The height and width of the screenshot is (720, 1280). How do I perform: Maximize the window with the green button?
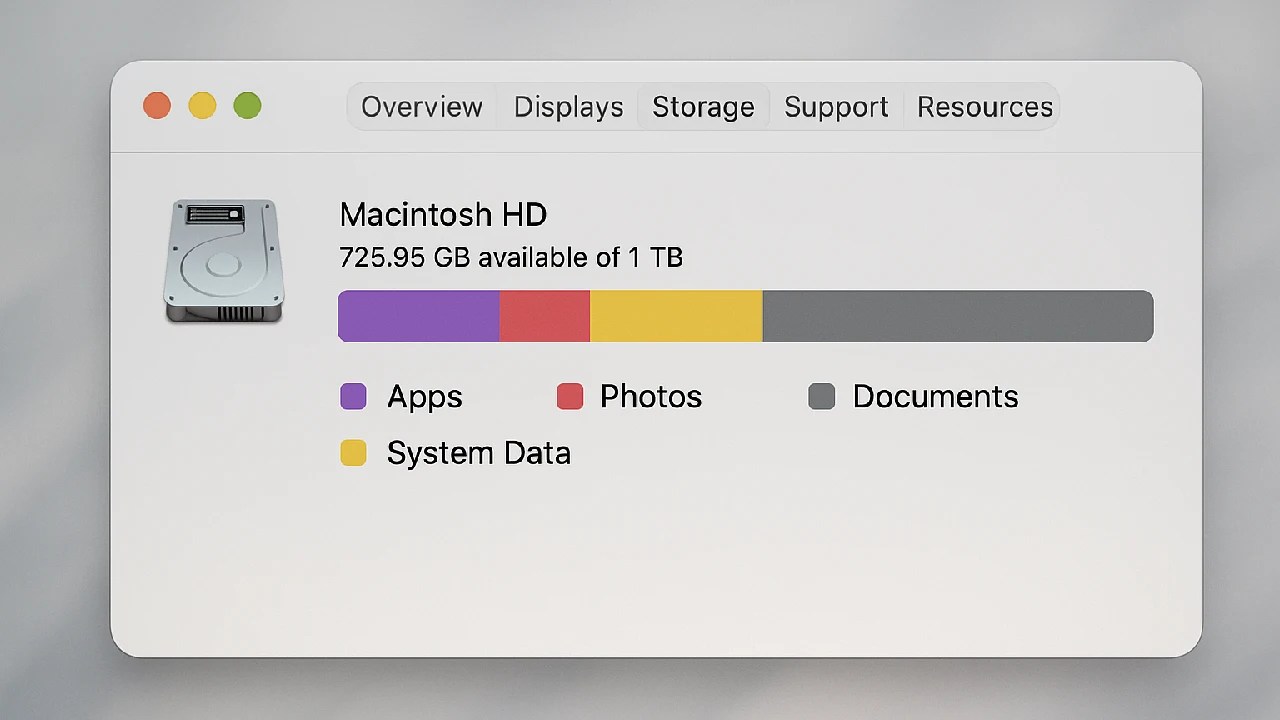point(247,106)
